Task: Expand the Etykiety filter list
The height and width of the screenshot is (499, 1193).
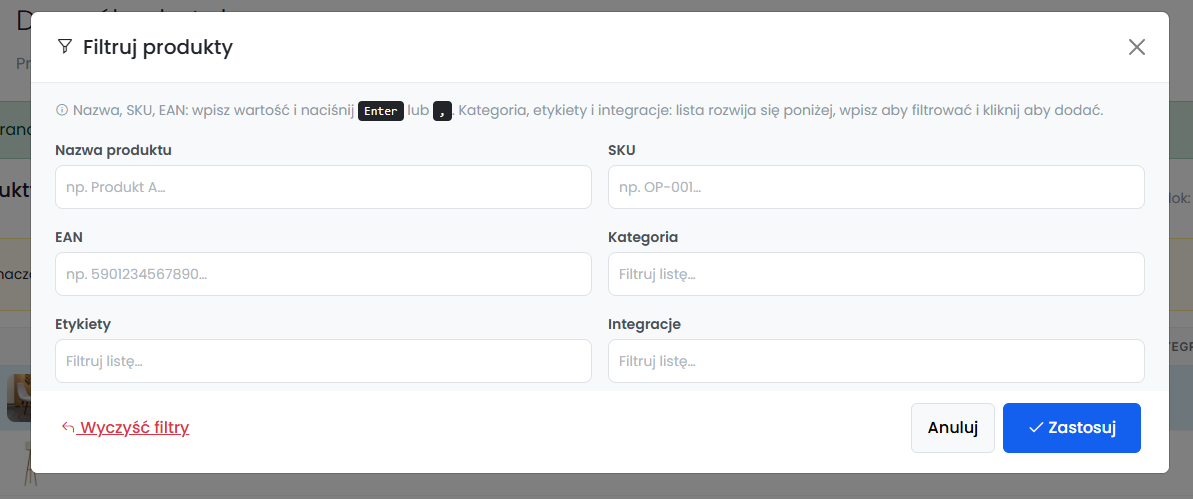Action: click(x=323, y=361)
